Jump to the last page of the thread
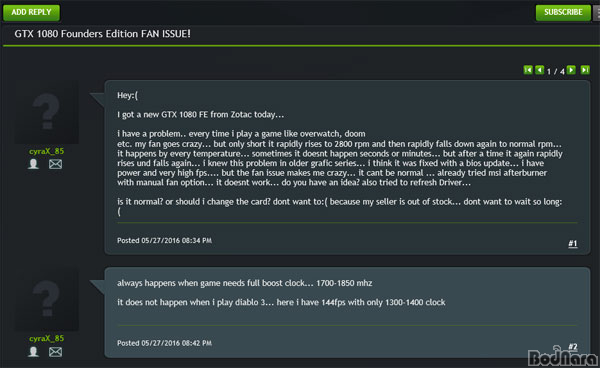The height and width of the screenshot is (368, 600). [585, 70]
